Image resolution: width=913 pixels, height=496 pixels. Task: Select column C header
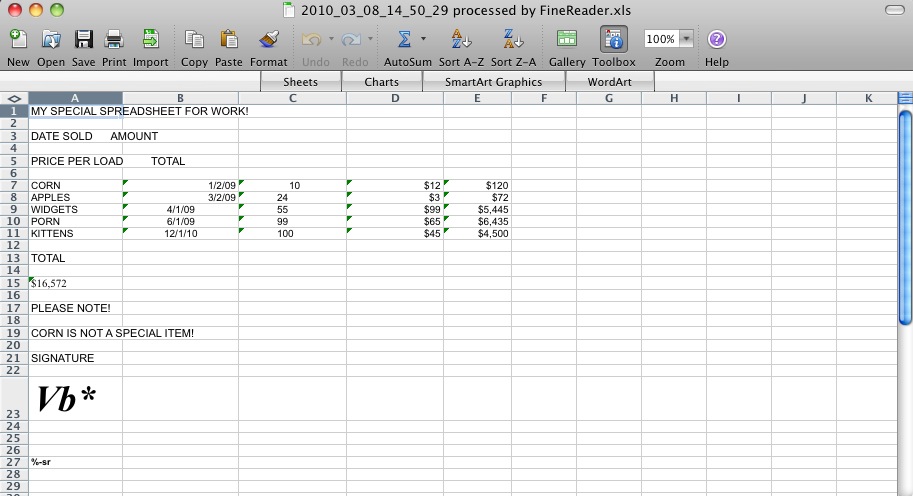click(x=292, y=98)
